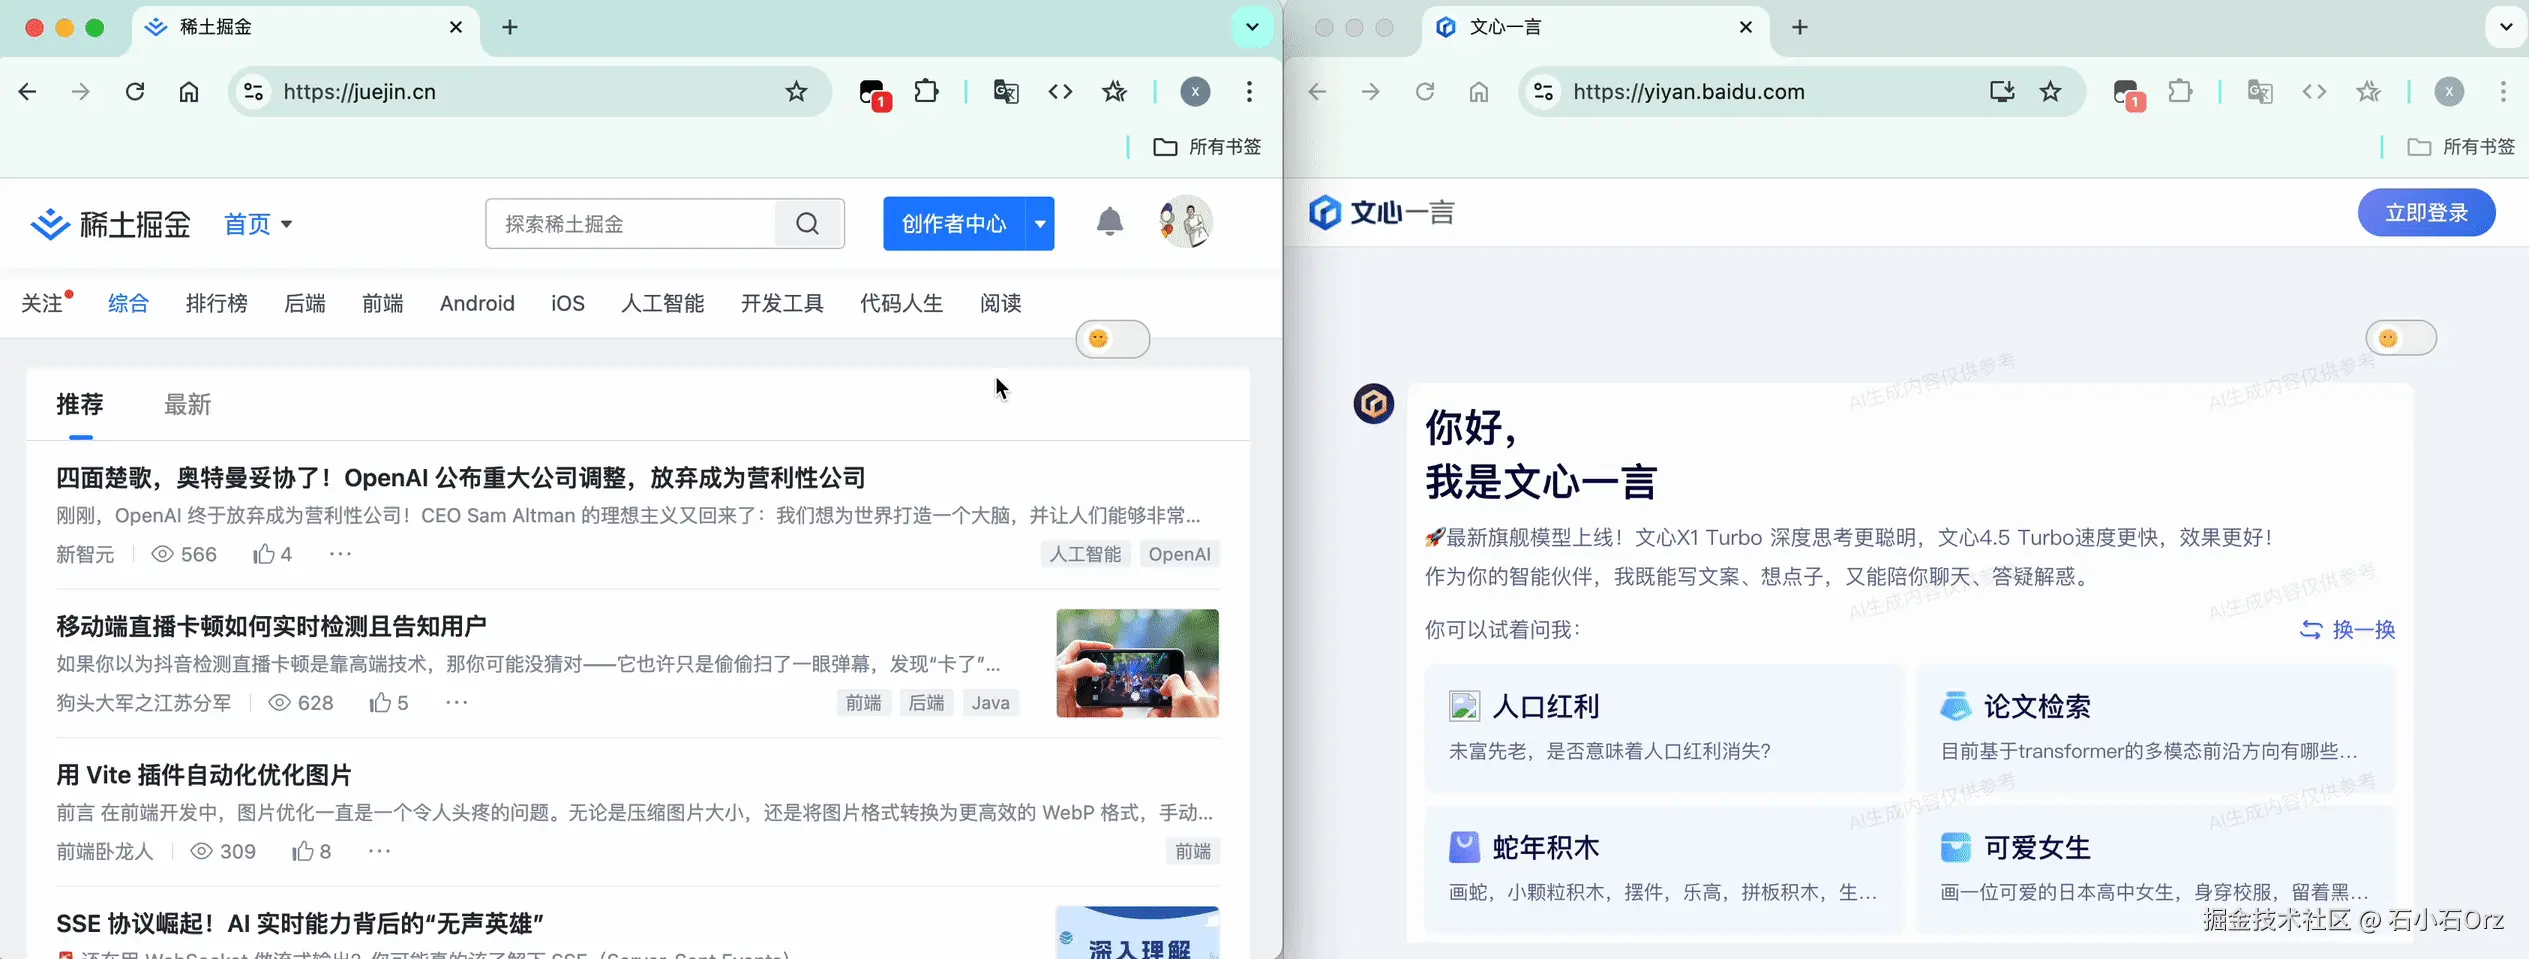The image size is (2529, 959).
Task: Open tab search dropdown in juejin window
Action: tap(1251, 27)
